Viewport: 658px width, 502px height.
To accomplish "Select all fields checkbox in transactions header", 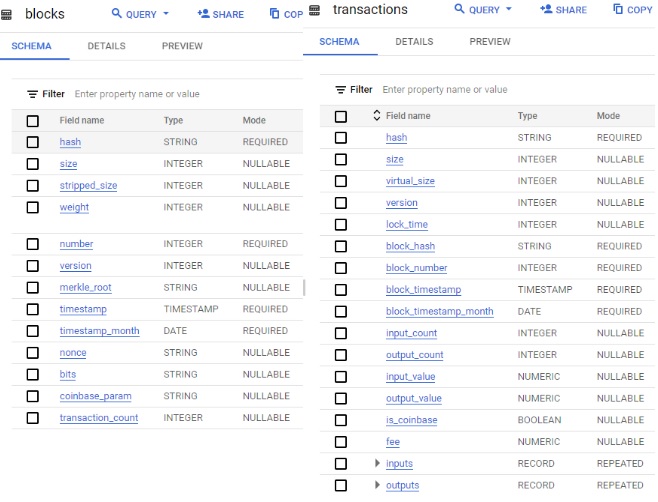I will pos(341,116).
